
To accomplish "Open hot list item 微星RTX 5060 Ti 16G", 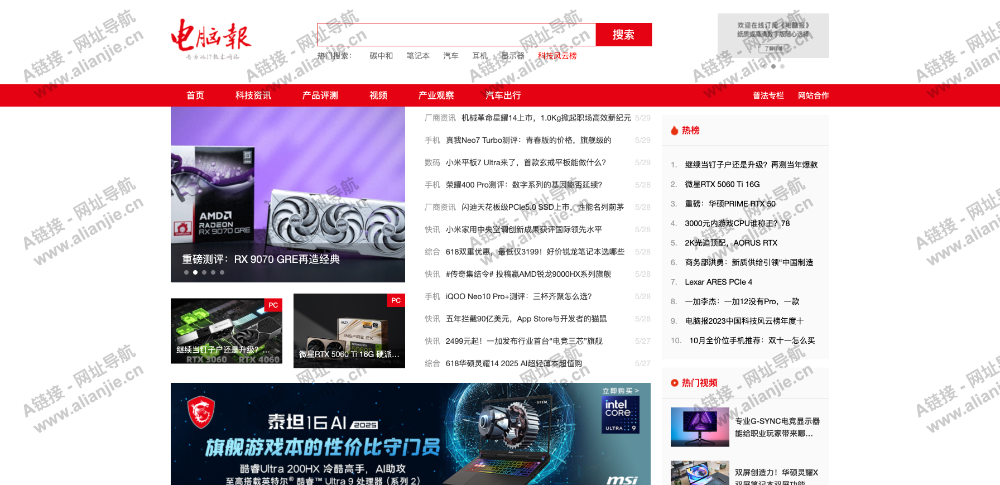I will pyautogui.click(x=722, y=184).
